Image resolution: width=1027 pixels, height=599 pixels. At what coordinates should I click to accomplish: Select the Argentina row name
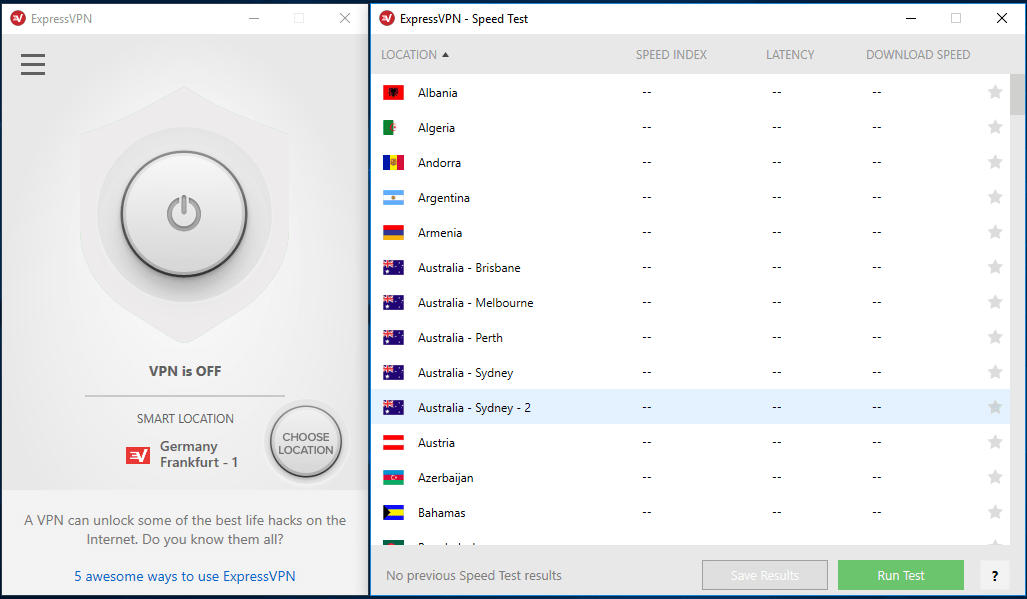coord(443,198)
